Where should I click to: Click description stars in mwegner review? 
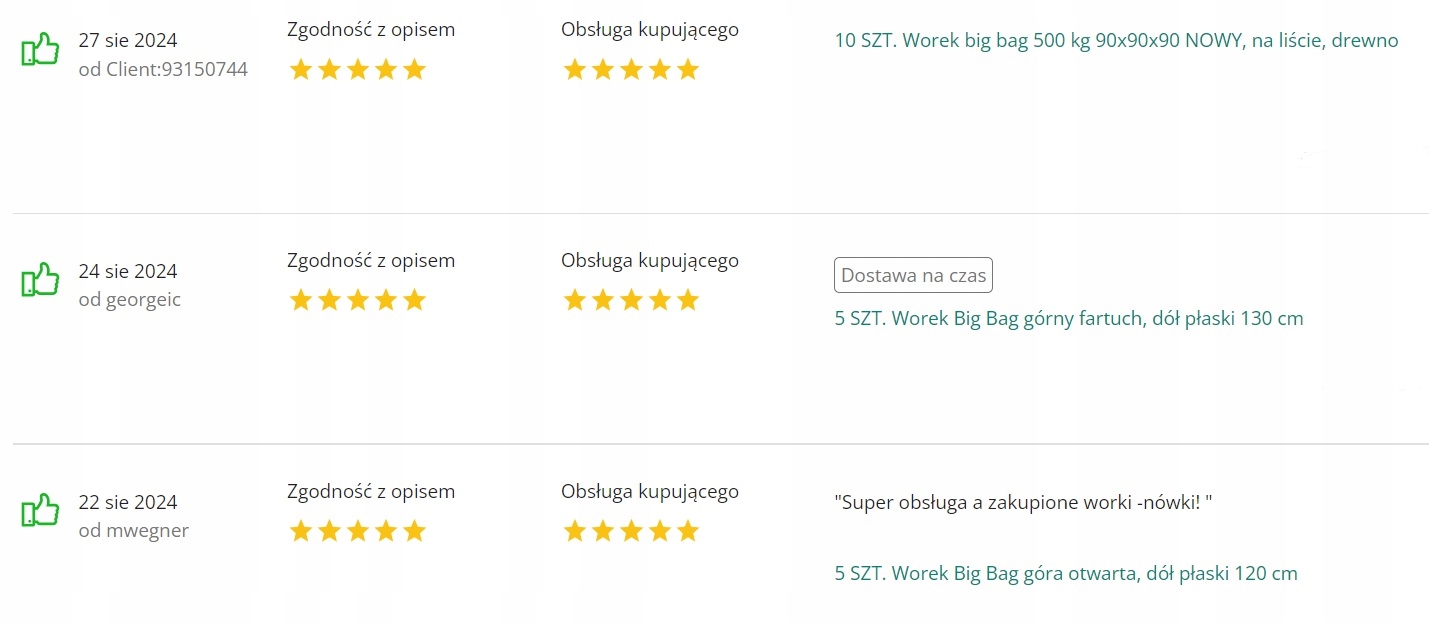coord(357,532)
